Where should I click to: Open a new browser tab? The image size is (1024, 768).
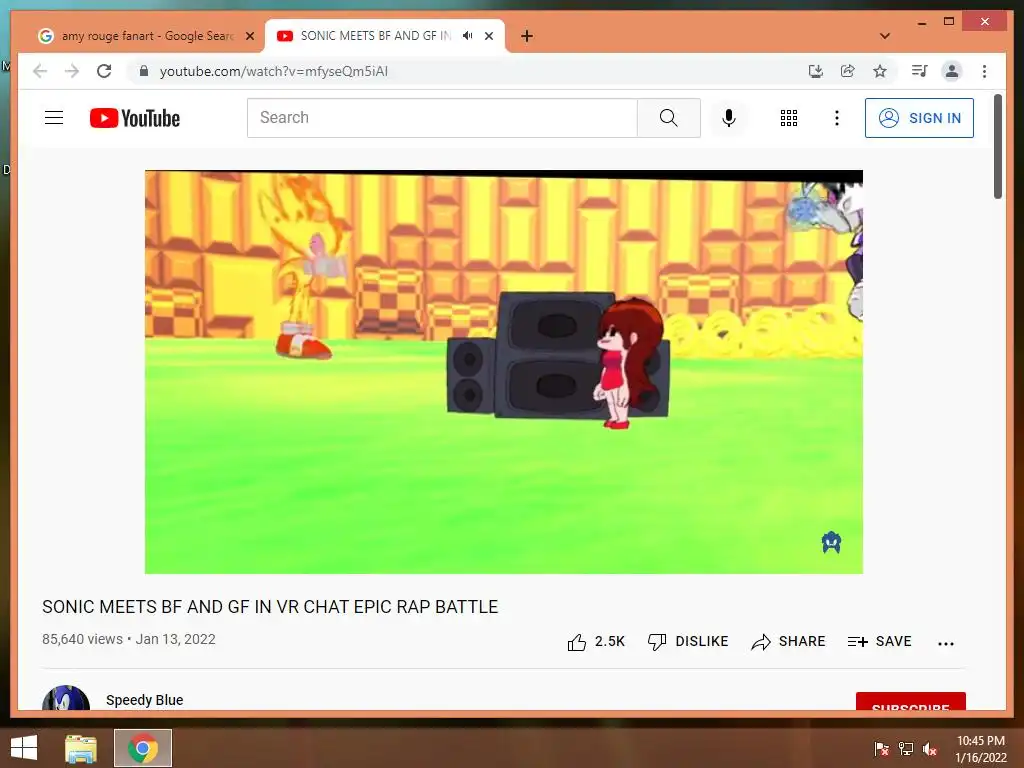click(x=526, y=36)
